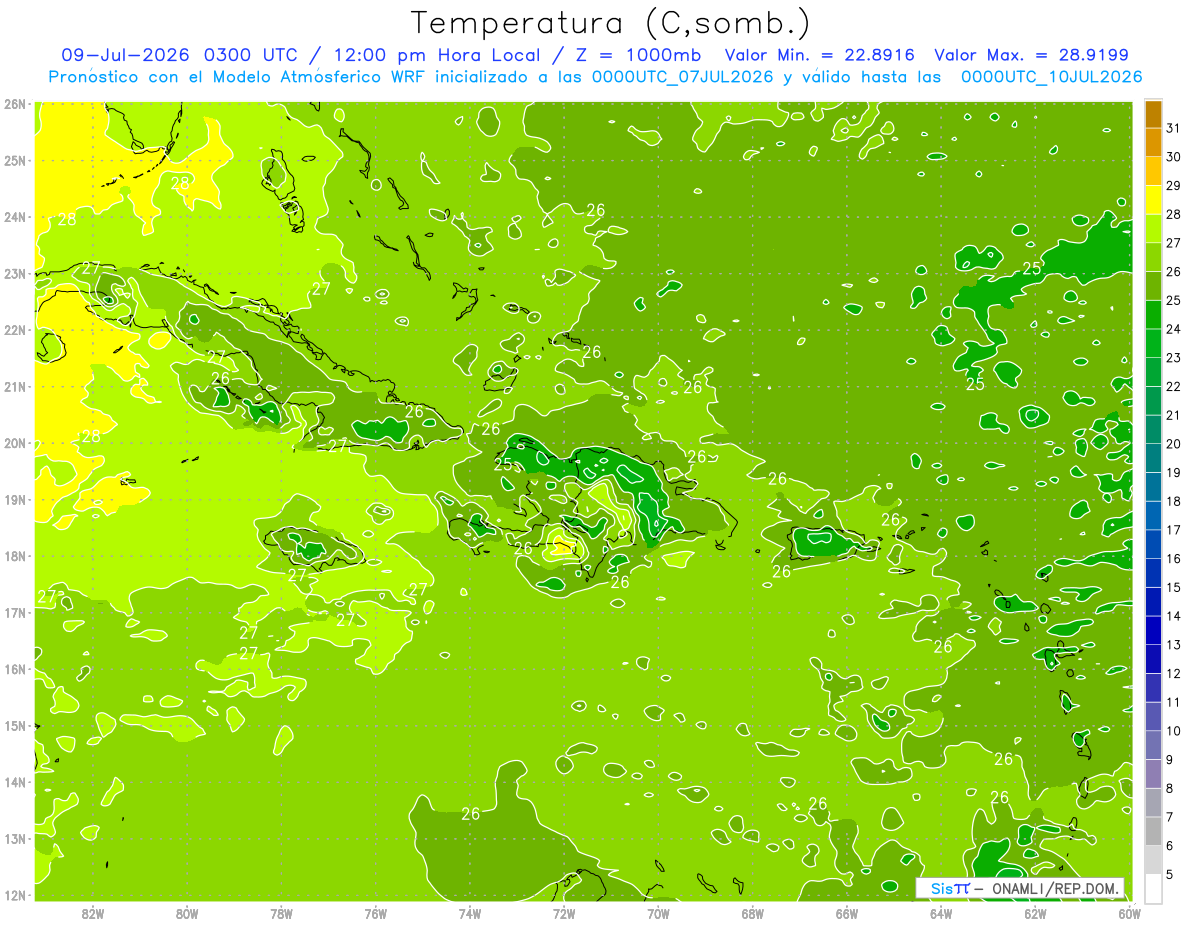Click the colorbar legend value '16'
1200x927 pixels.
(1174, 559)
